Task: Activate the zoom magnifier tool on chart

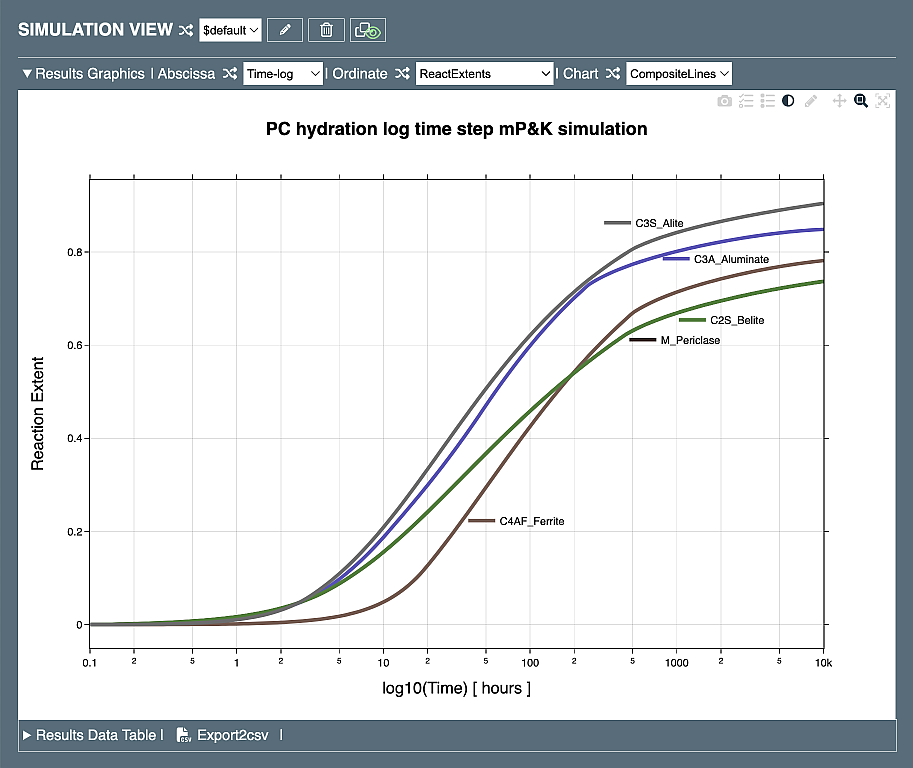Action: 860,101
